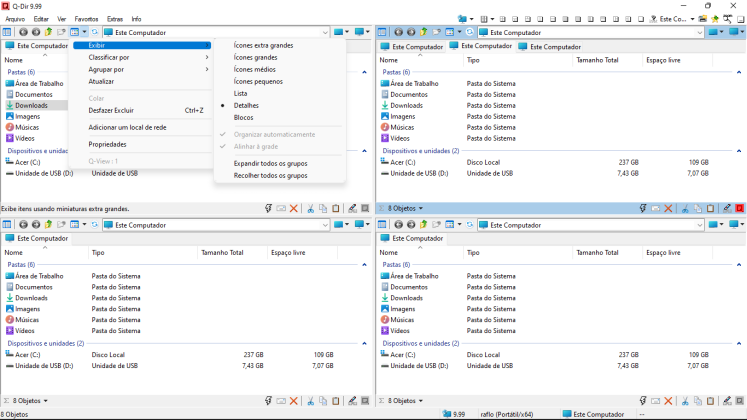This screenshot has height=420, width=747.
Task: Collapse the Pastas (6) group in the bottom-left pane
Action: click(x=364, y=264)
